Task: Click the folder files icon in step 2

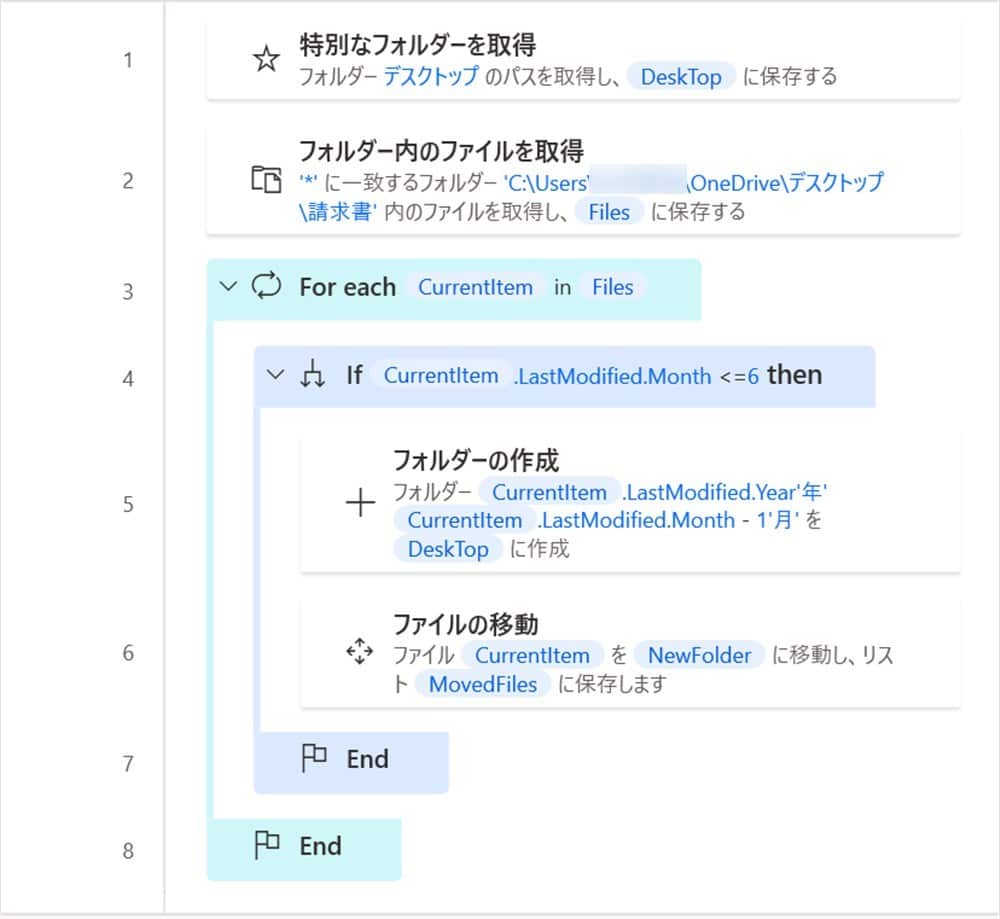Action: [x=265, y=181]
